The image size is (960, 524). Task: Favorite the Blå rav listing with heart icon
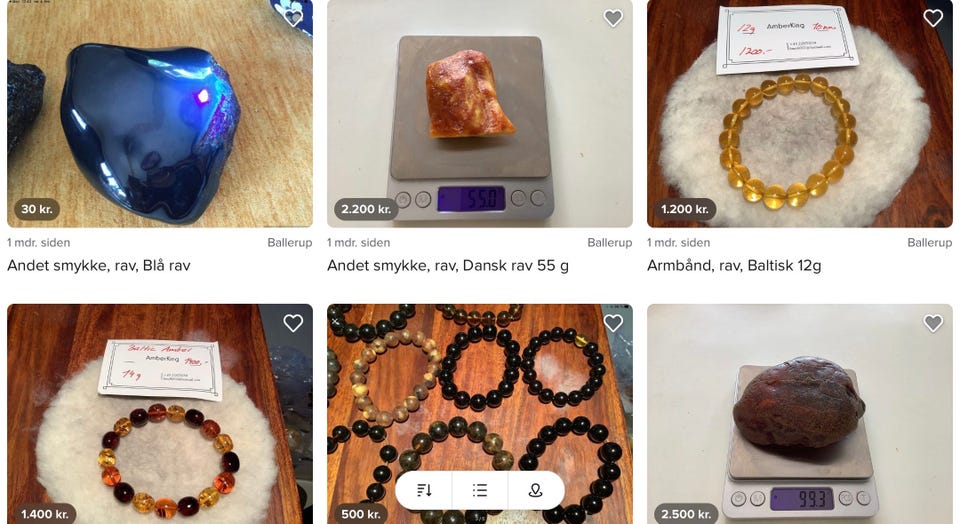[293, 18]
